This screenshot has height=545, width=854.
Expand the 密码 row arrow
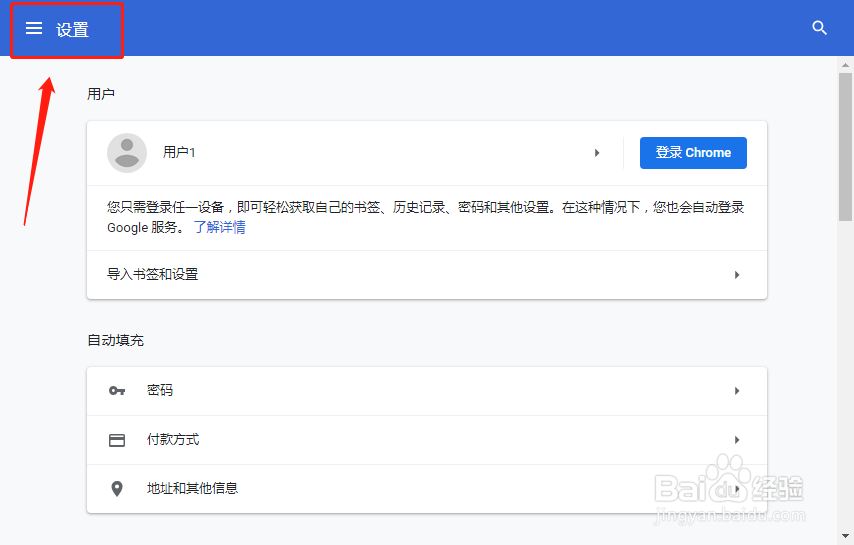tap(737, 391)
